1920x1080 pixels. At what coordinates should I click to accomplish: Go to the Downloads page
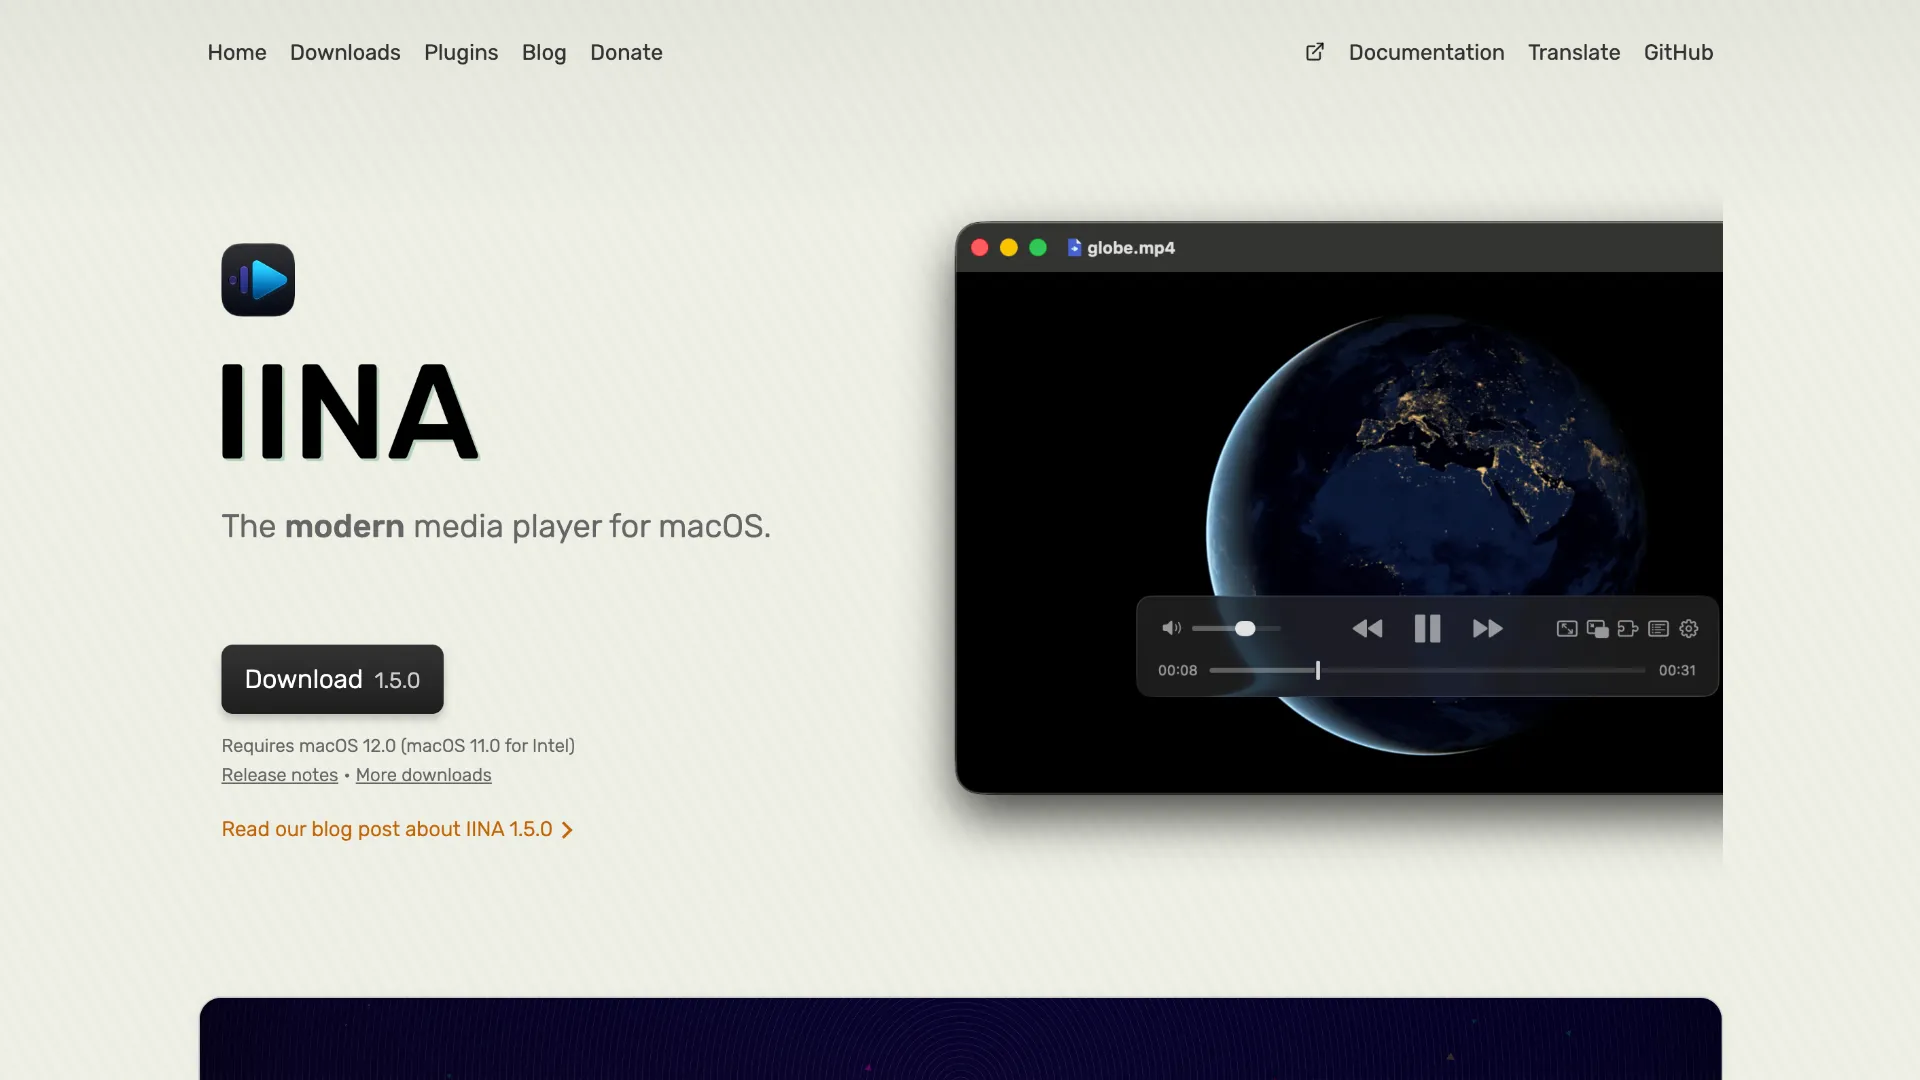point(345,52)
